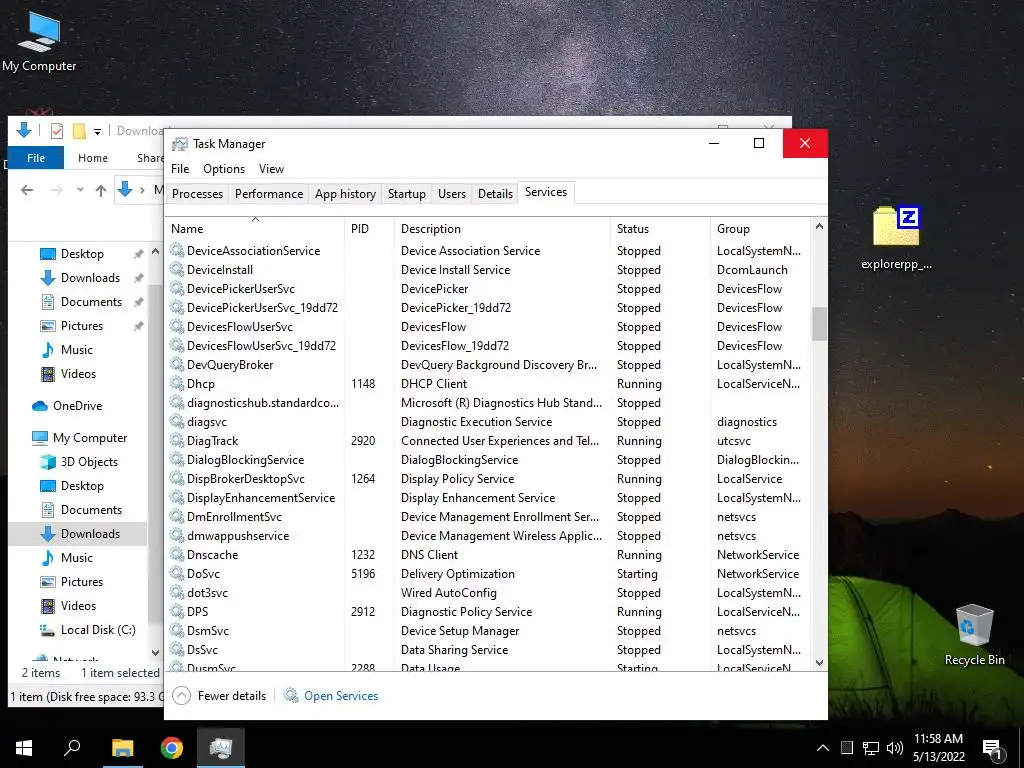1024x768 pixels.
Task: Open the My Computer desktop icon
Action: point(39,42)
